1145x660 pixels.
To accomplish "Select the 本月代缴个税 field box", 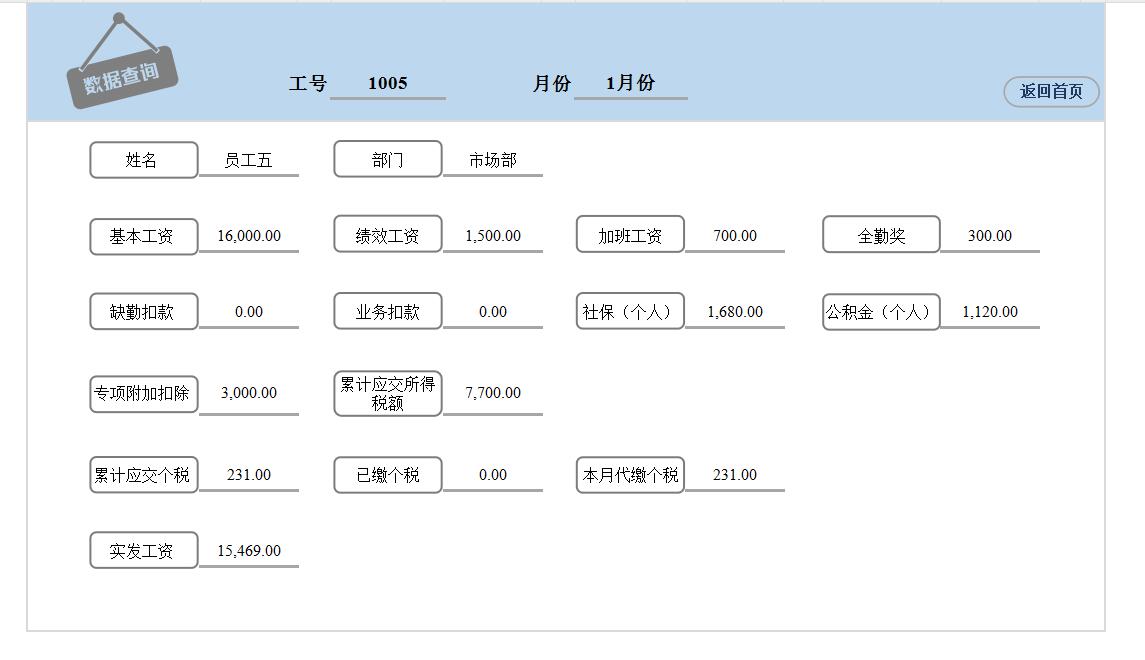I will tap(629, 474).
